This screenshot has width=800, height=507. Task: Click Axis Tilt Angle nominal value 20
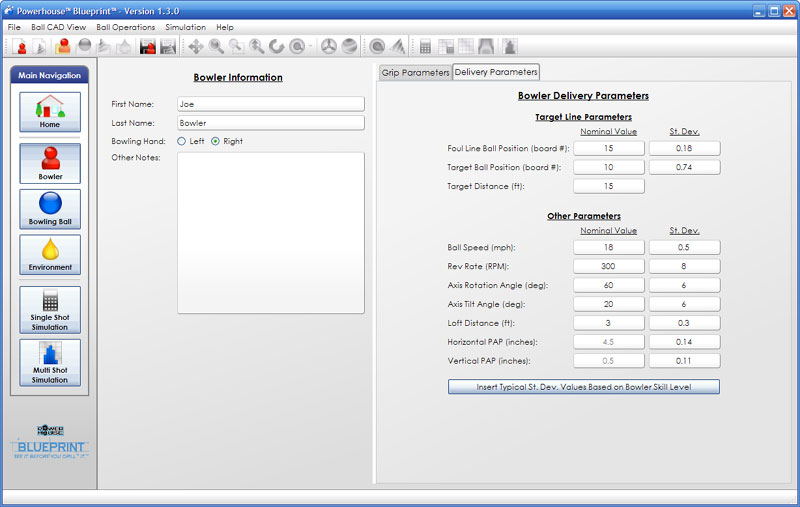(x=609, y=304)
